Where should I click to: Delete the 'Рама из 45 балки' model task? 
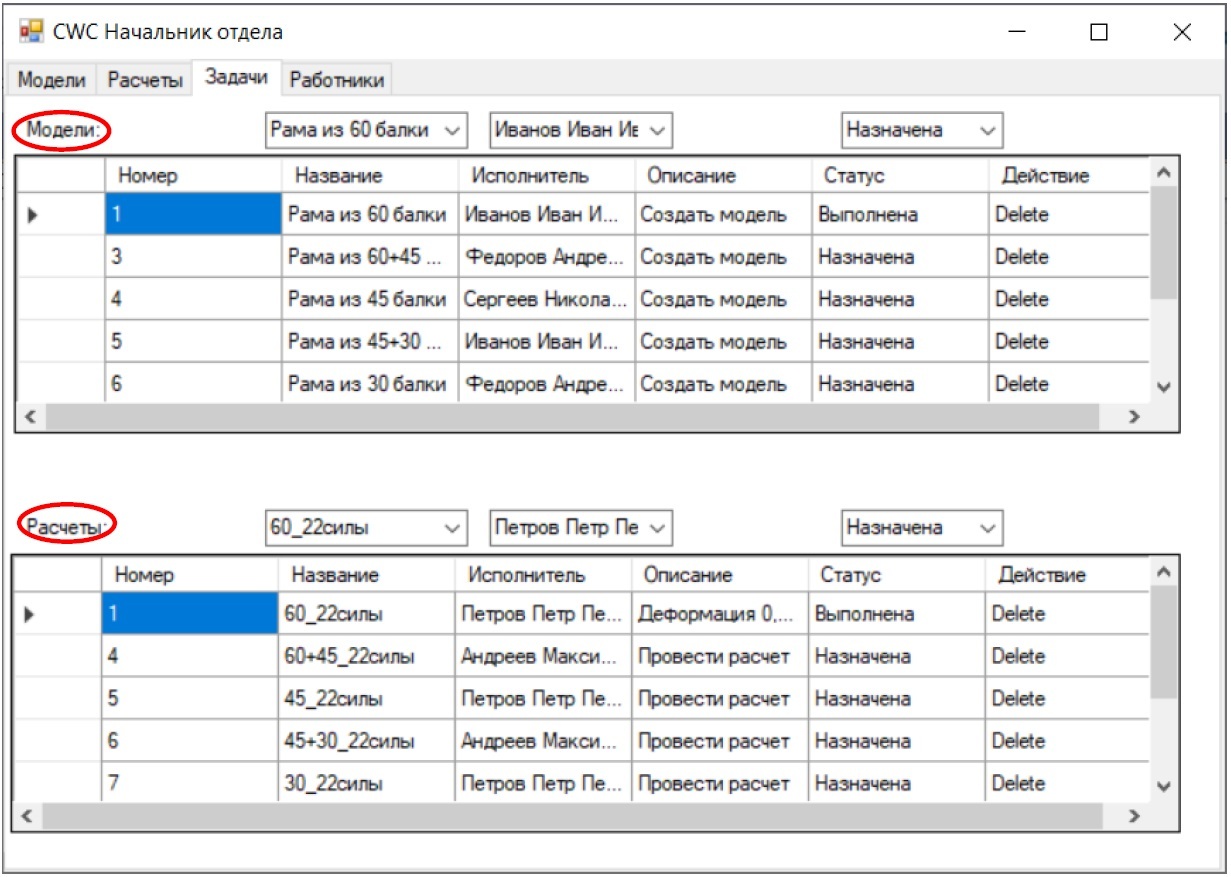[x=1022, y=299]
